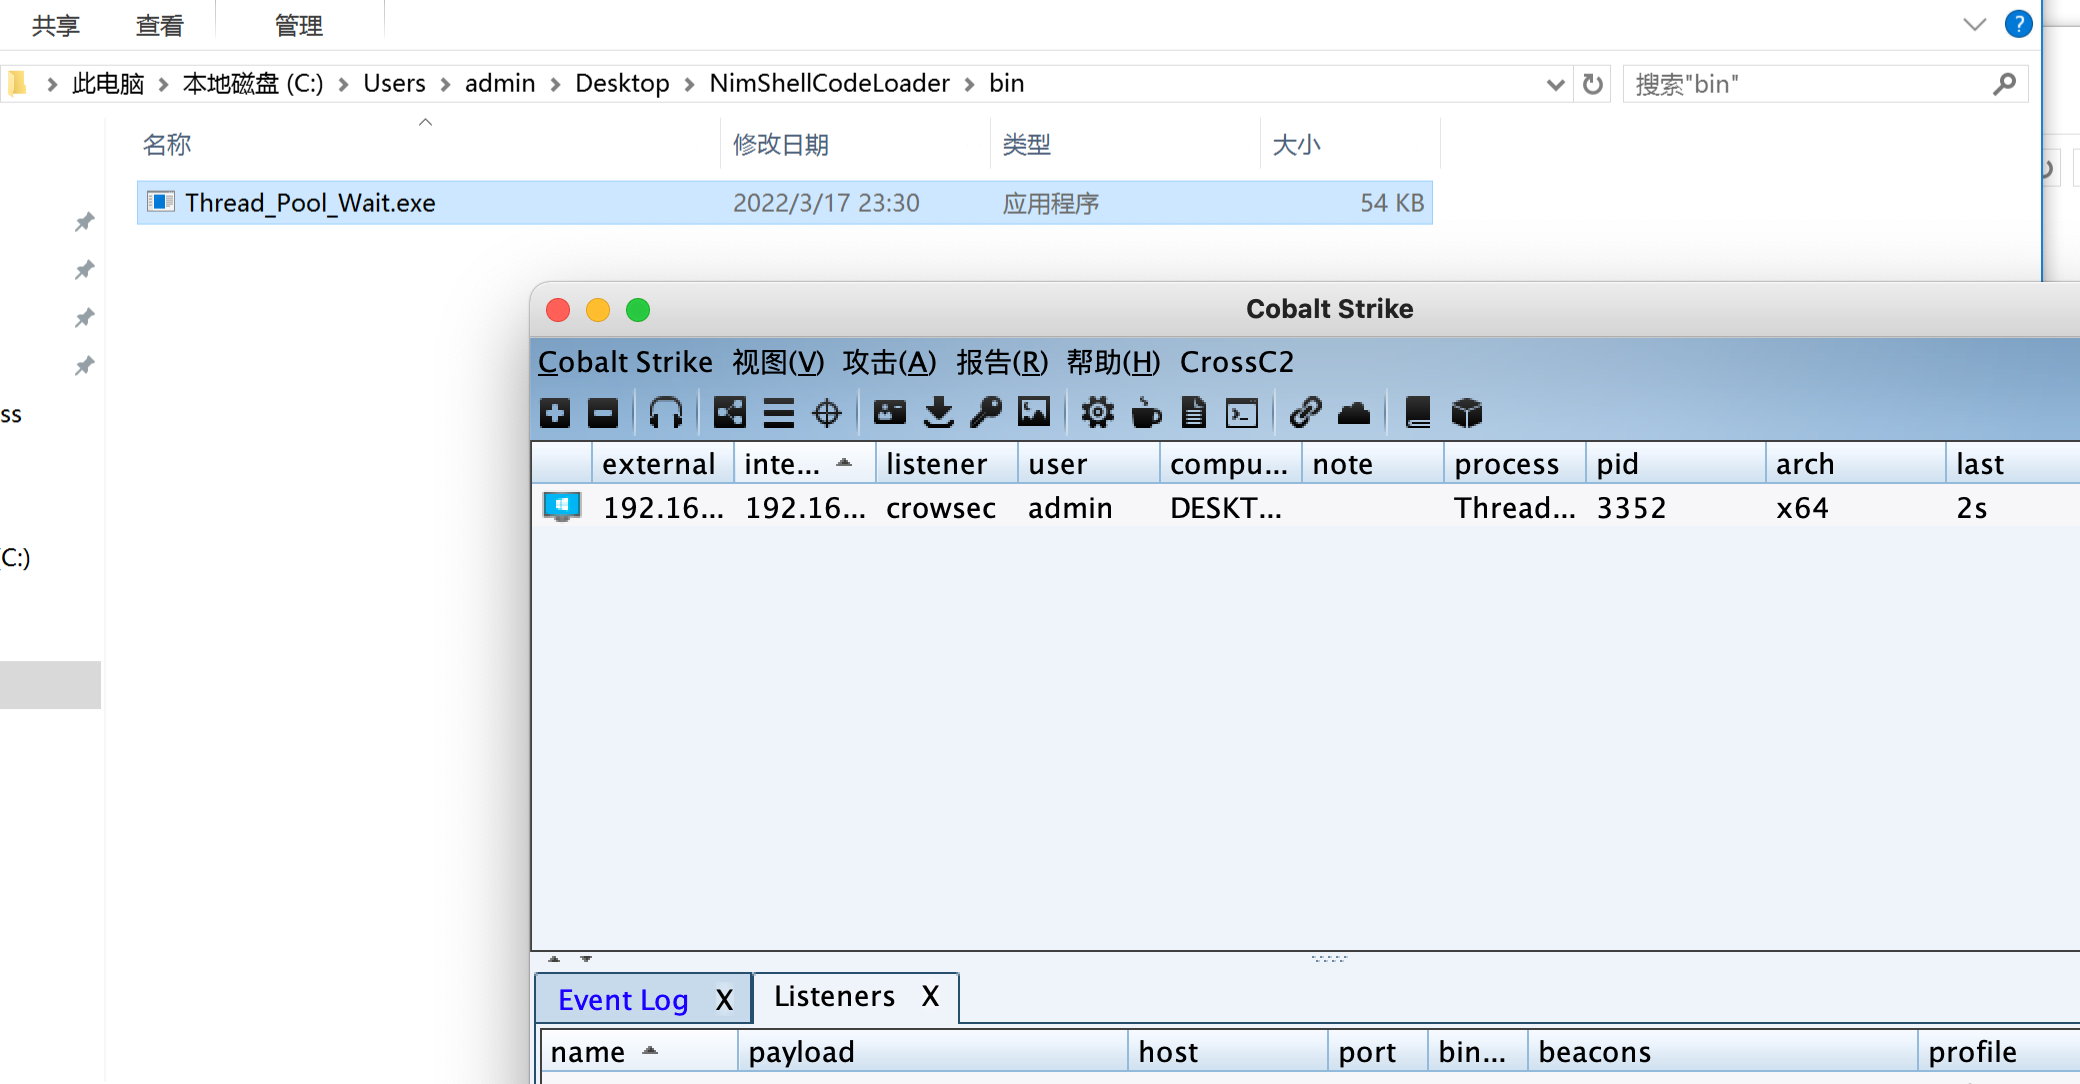
Task: Click the pane splitter grip handle
Action: [1329, 958]
